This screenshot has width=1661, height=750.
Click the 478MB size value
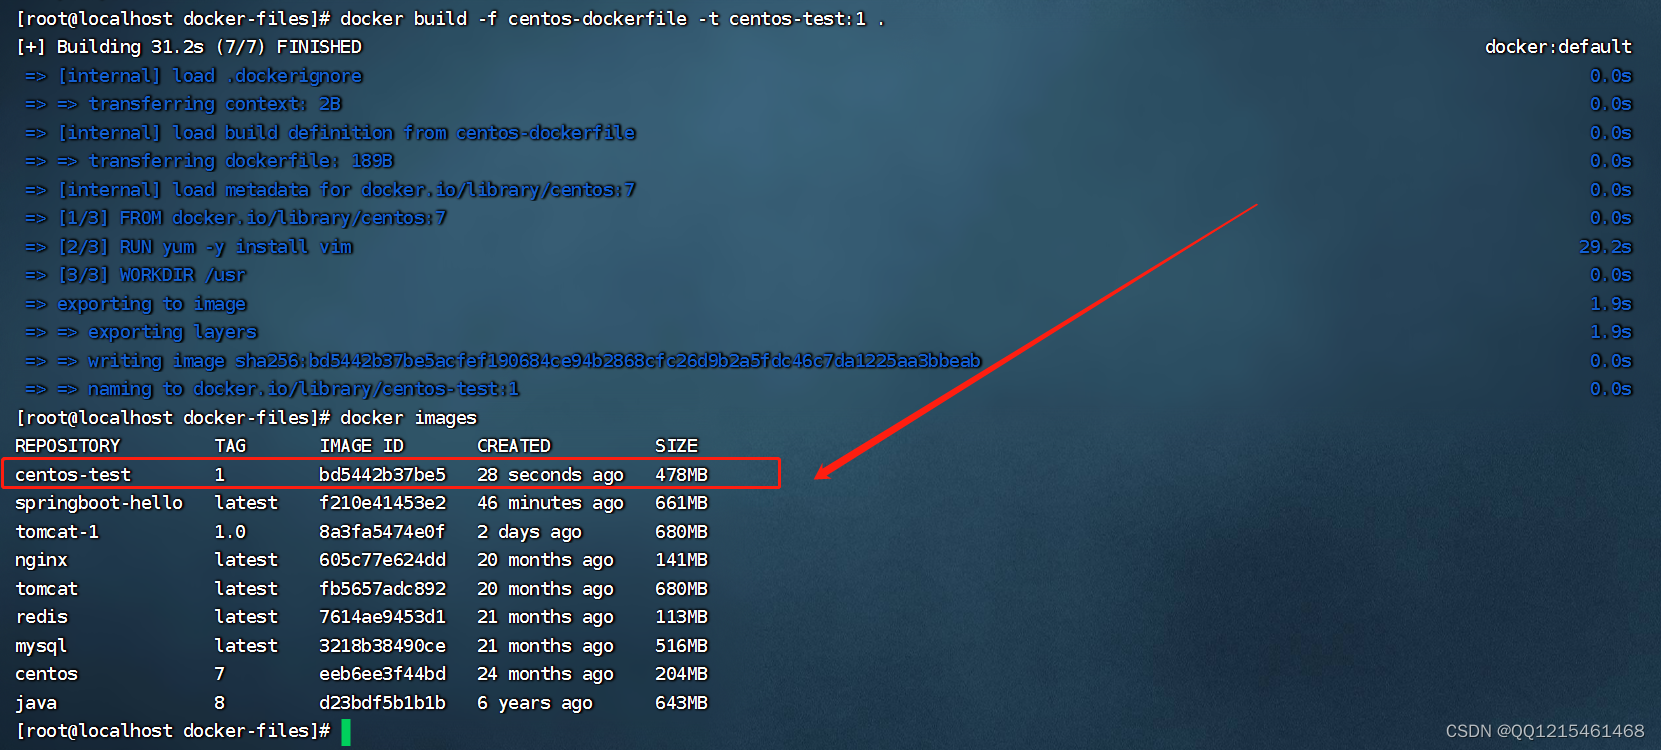click(x=682, y=475)
